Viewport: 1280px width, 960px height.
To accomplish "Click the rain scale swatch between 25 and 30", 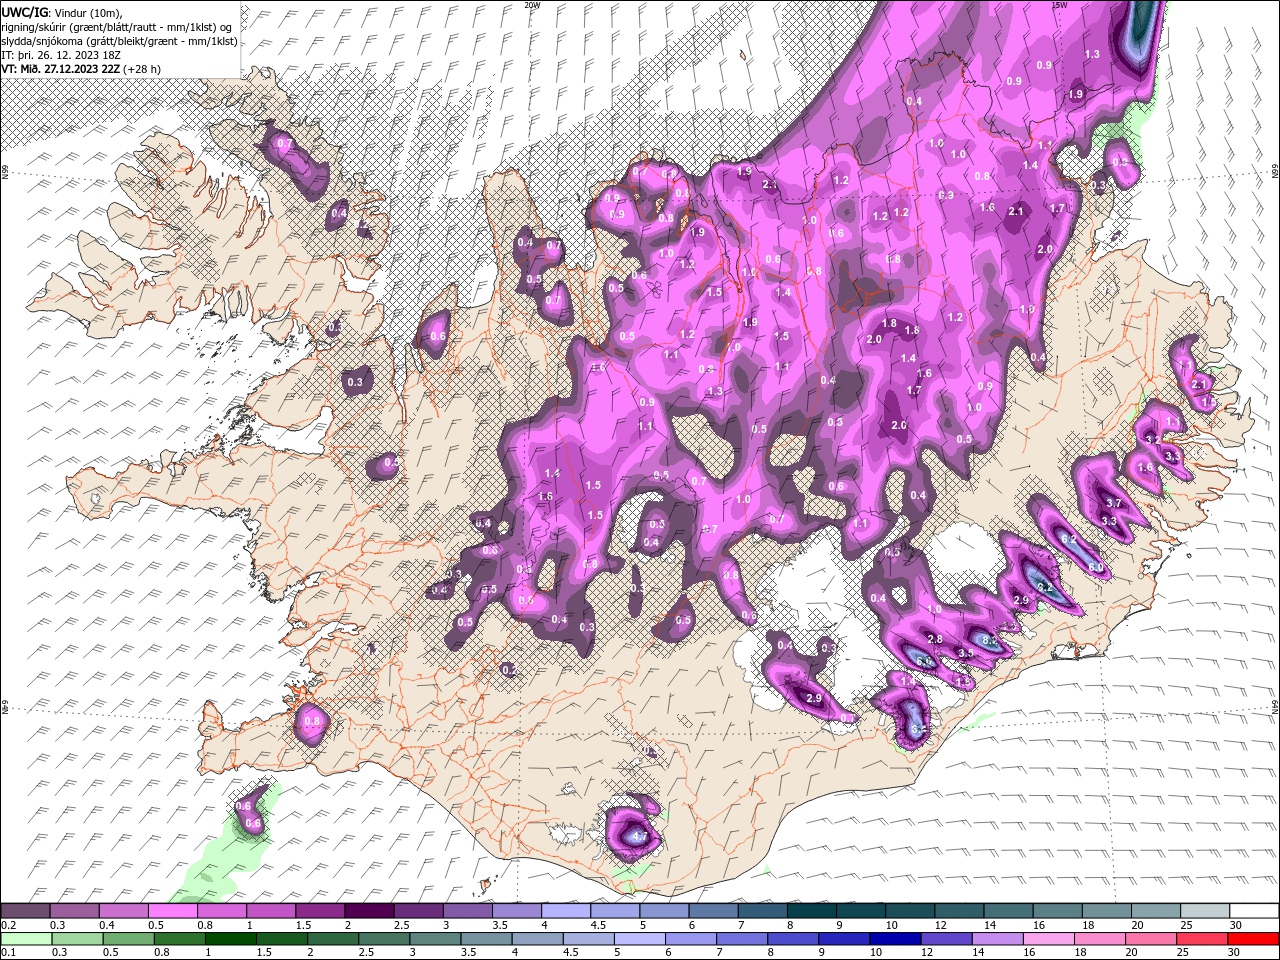I will [1203, 939].
